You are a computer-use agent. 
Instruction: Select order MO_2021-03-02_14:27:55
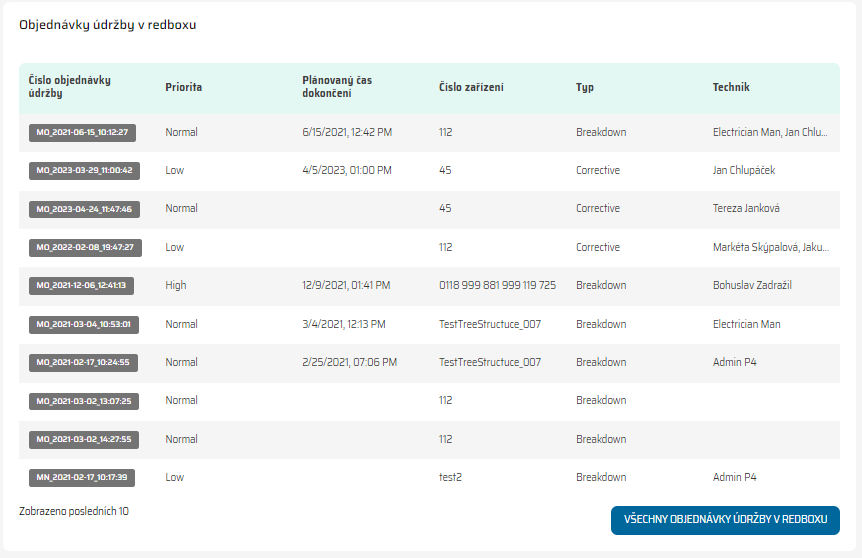[x=84, y=439]
